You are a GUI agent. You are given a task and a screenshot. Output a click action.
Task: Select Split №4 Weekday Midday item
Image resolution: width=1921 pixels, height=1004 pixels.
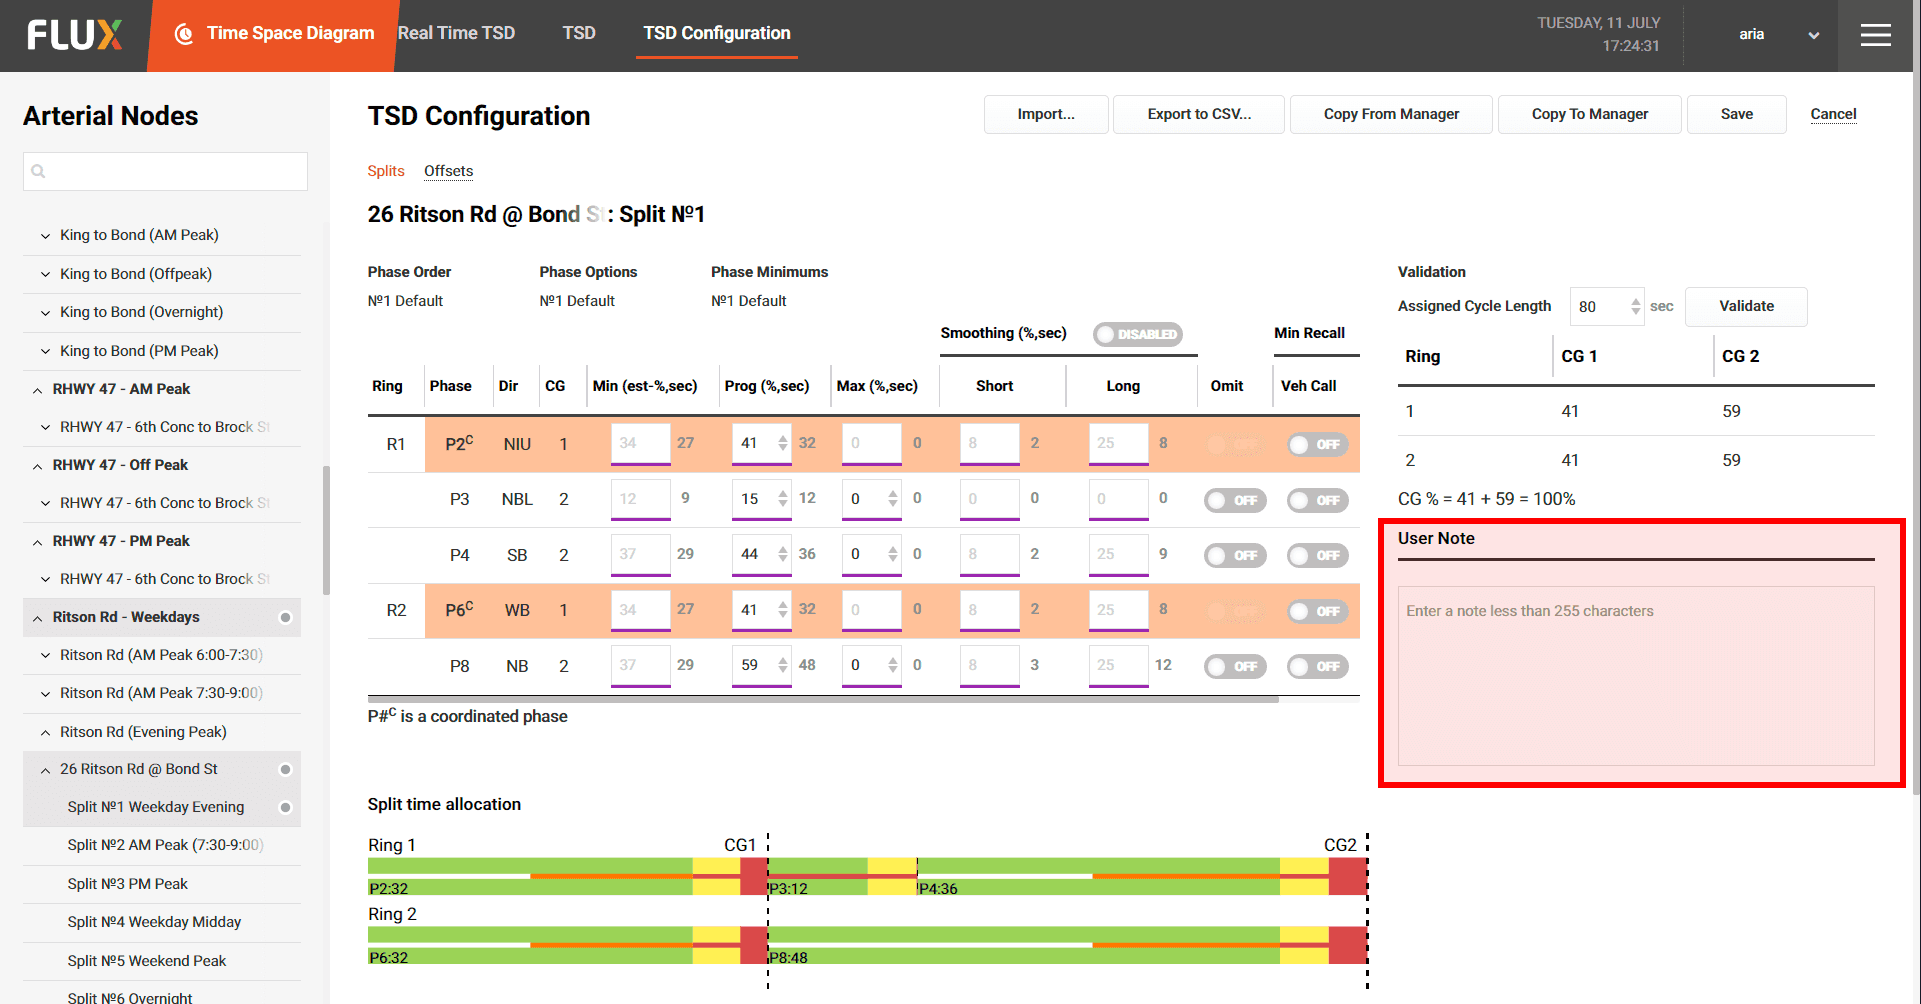154,922
